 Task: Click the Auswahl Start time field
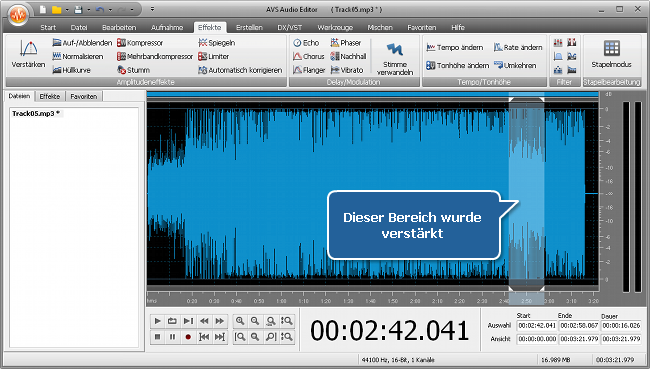[537, 325]
